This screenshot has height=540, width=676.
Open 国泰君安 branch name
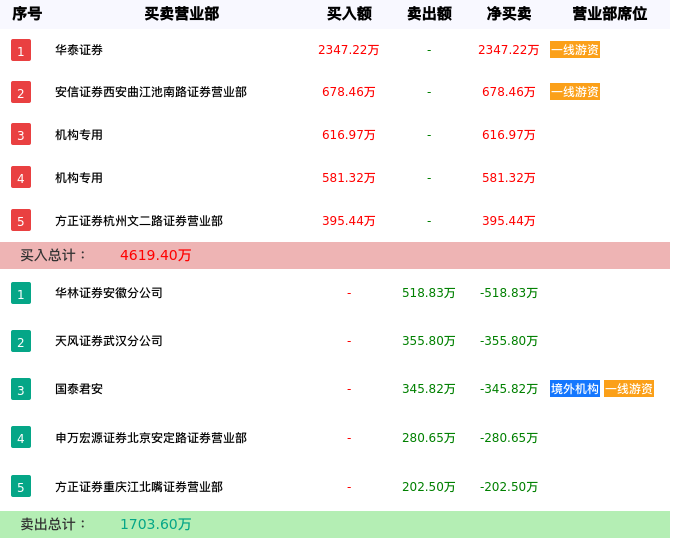[x=79, y=389]
